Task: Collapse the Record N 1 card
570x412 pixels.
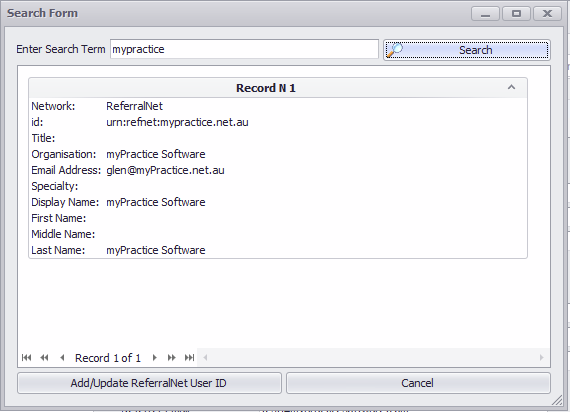Action: [x=511, y=87]
